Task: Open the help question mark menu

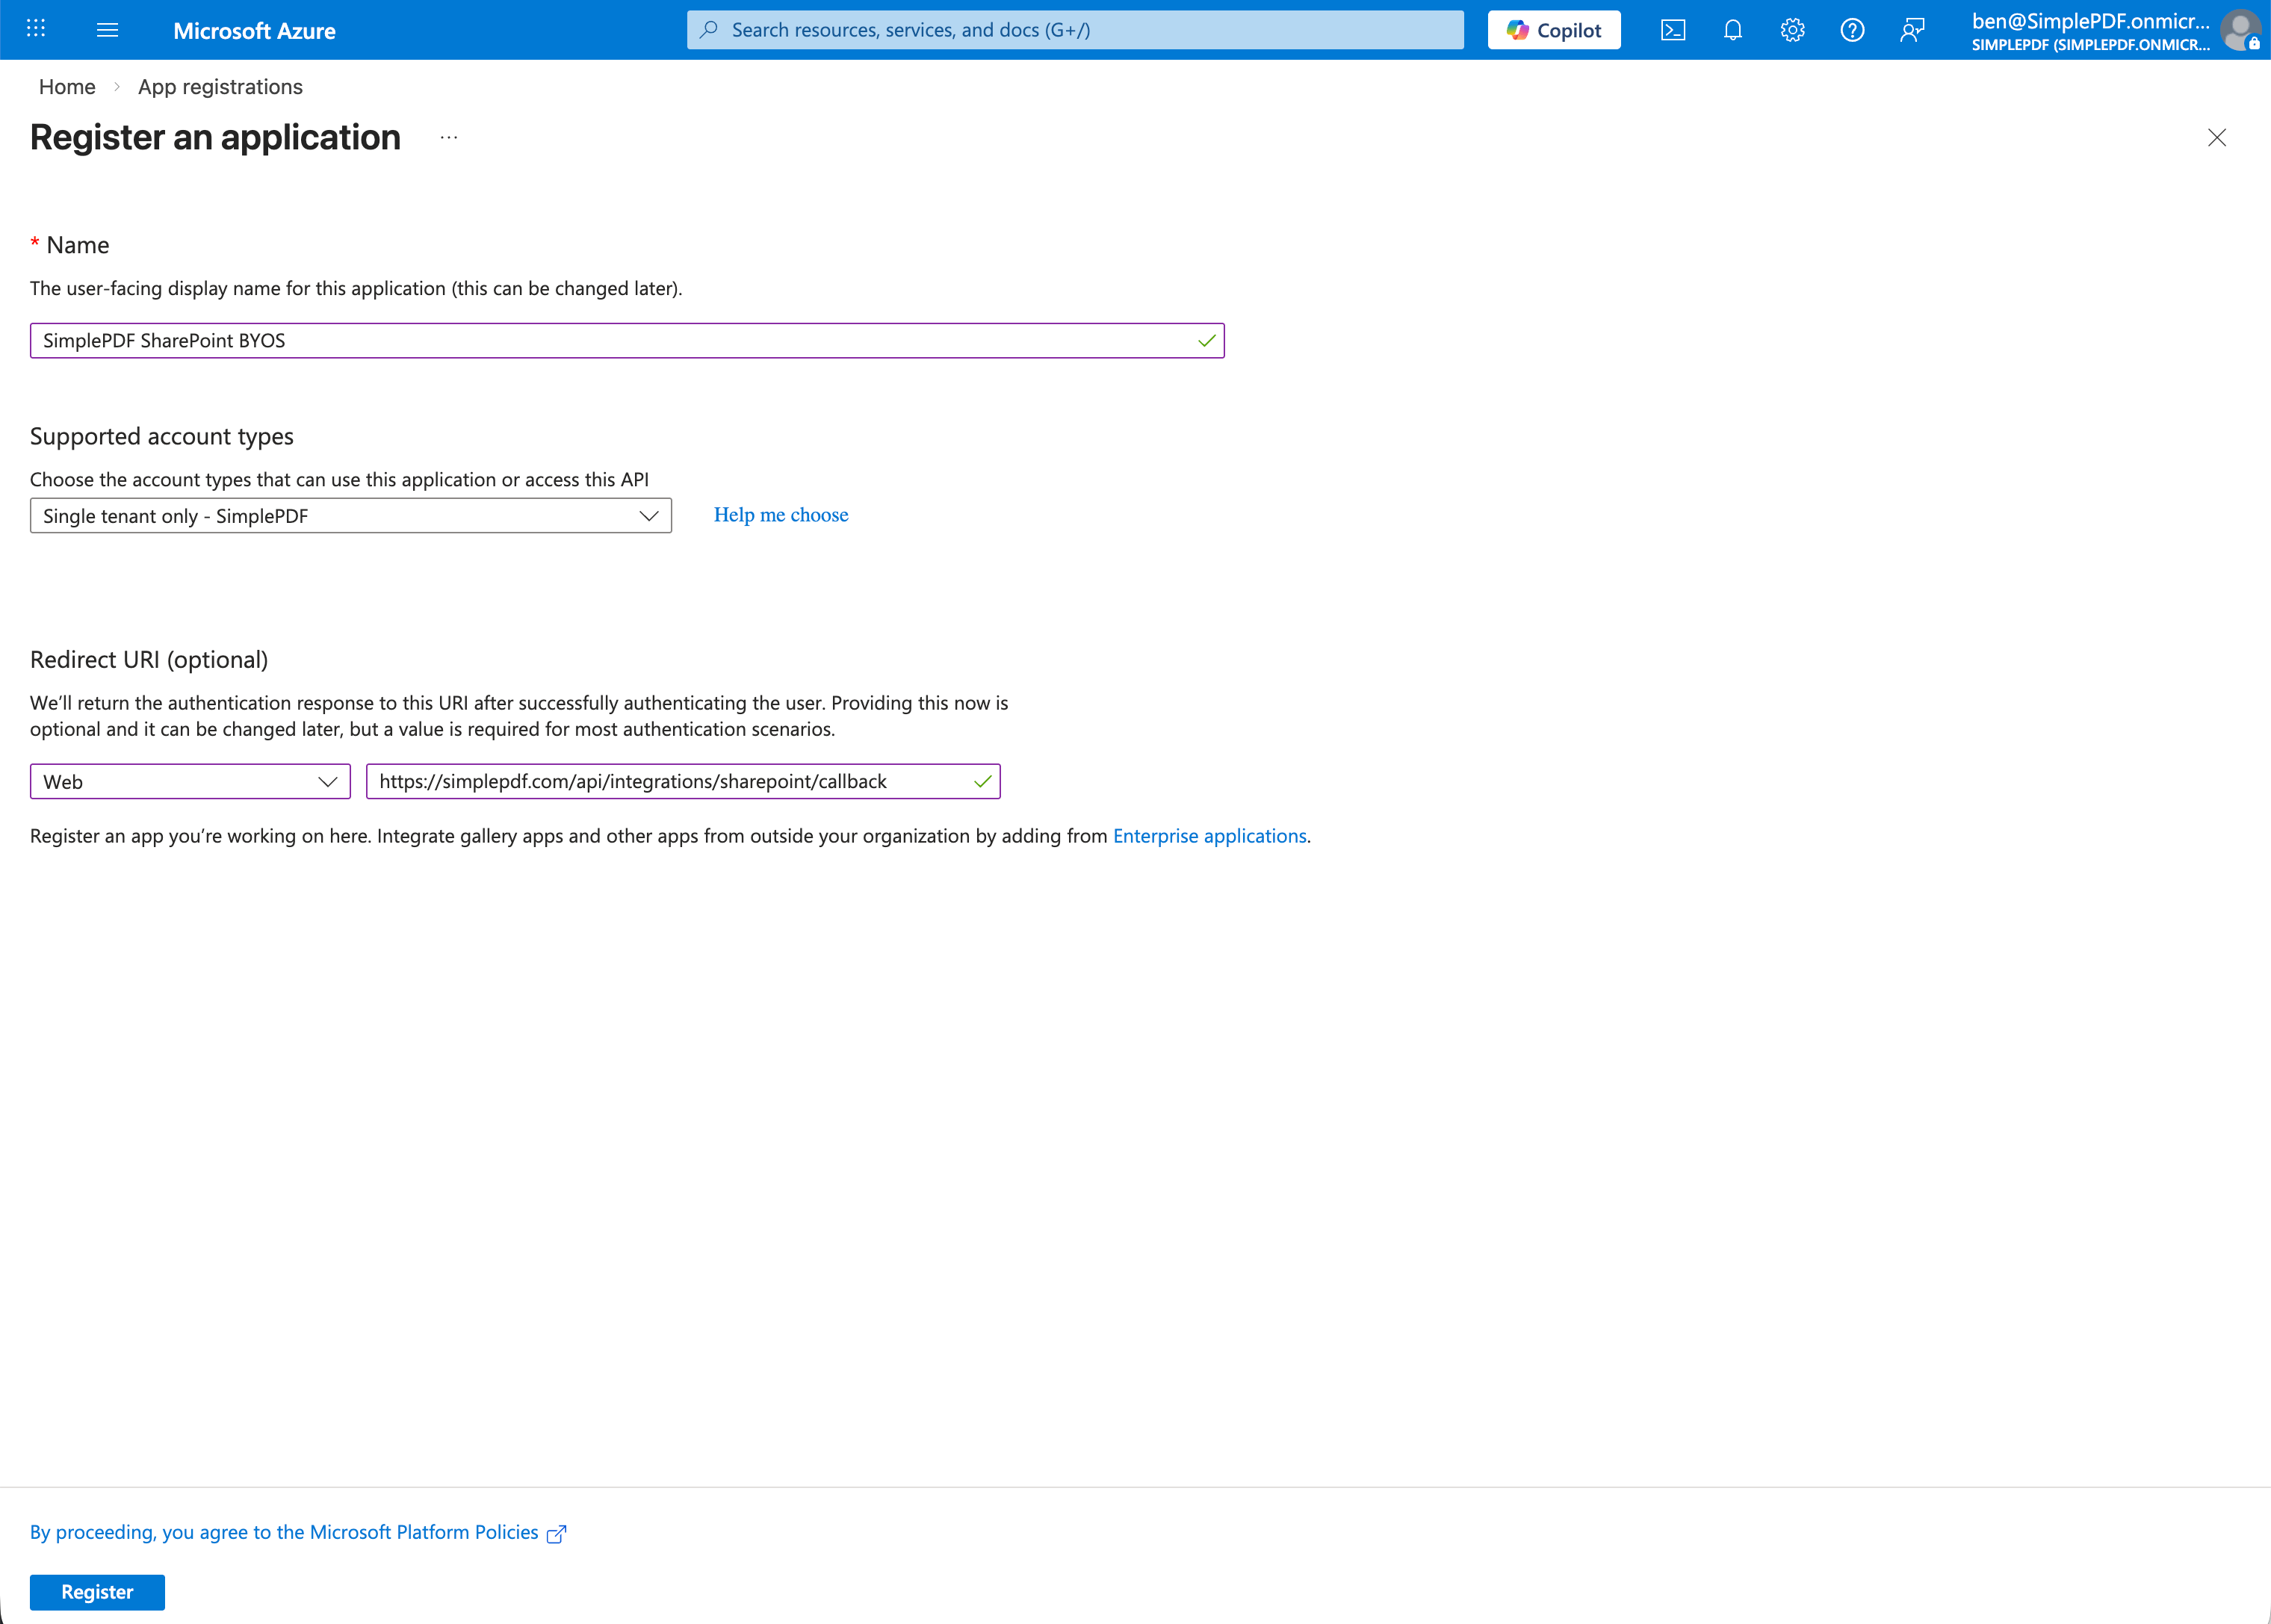Action: [1851, 30]
